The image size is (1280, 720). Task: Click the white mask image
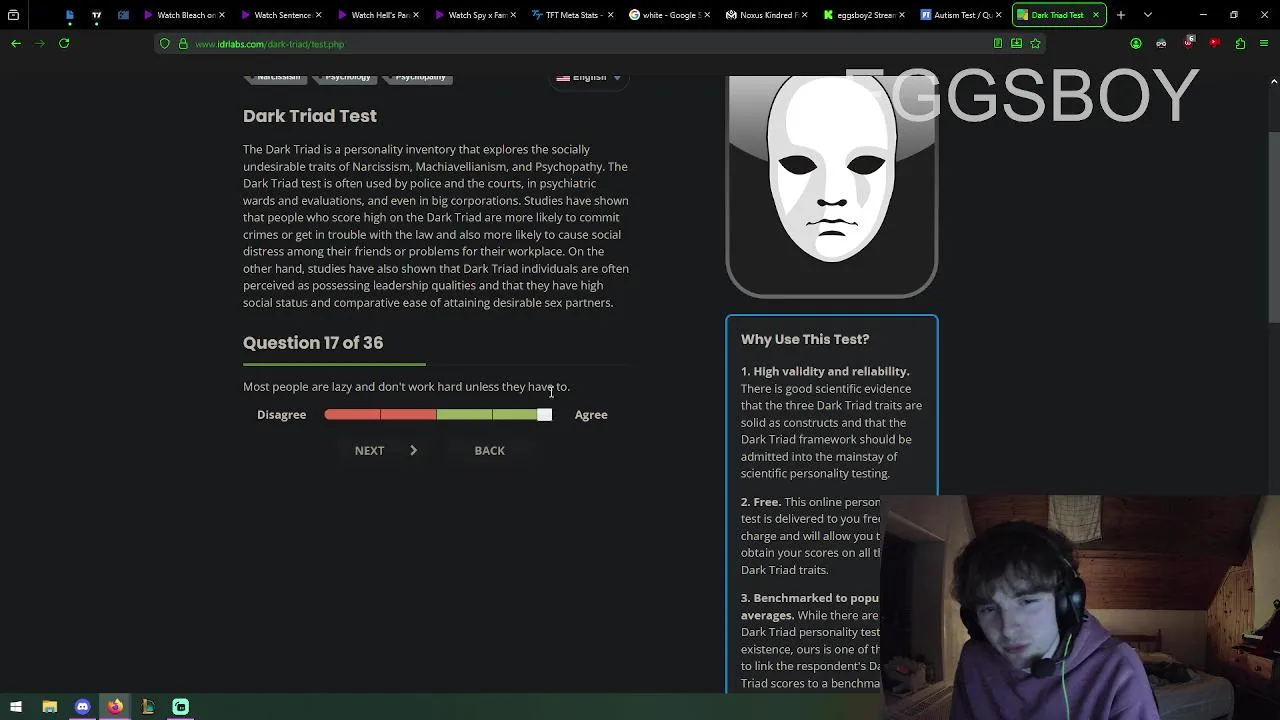click(832, 170)
